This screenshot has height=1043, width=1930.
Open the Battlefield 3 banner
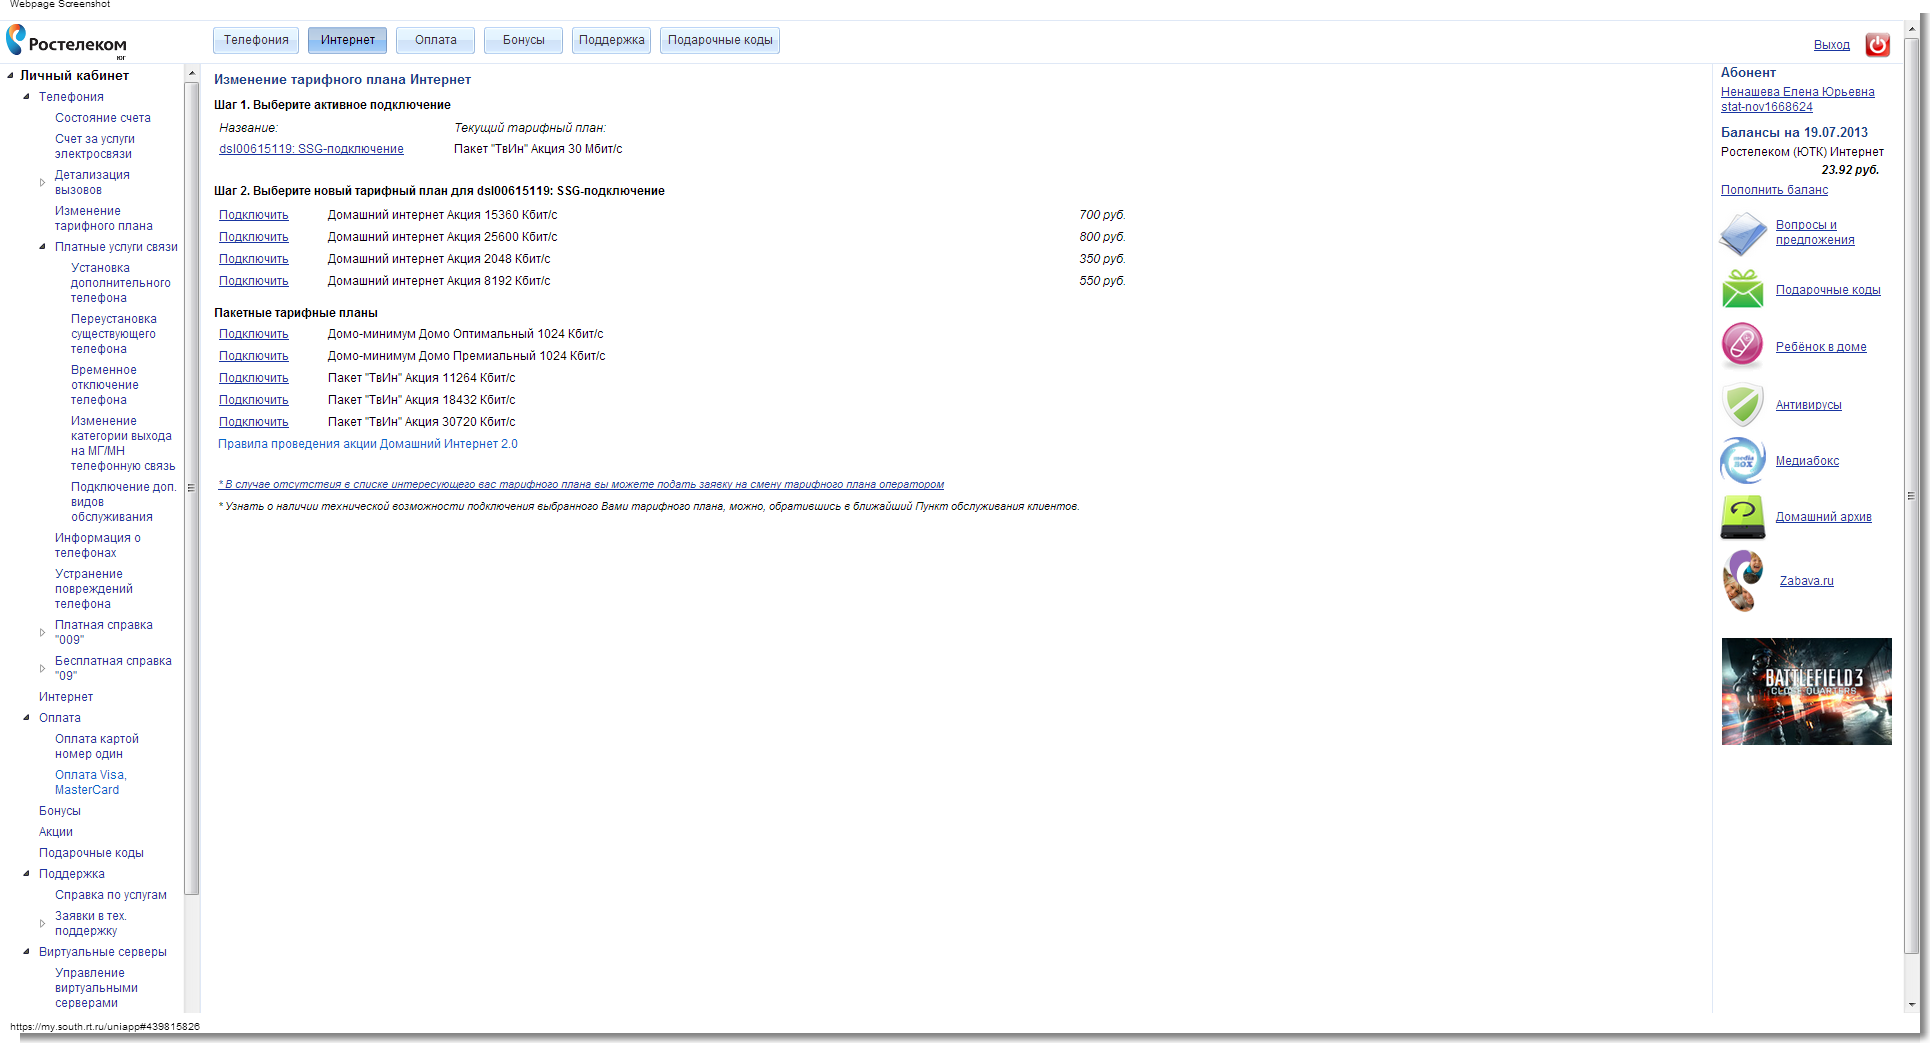(1806, 691)
